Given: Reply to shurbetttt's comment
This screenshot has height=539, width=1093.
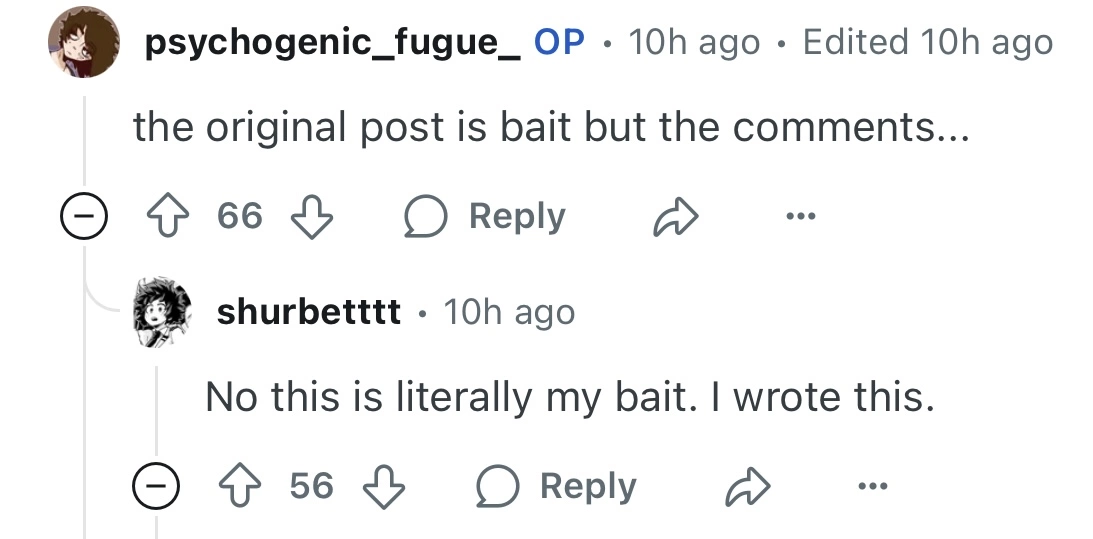Looking at the screenshot, I should pos(555,487).
